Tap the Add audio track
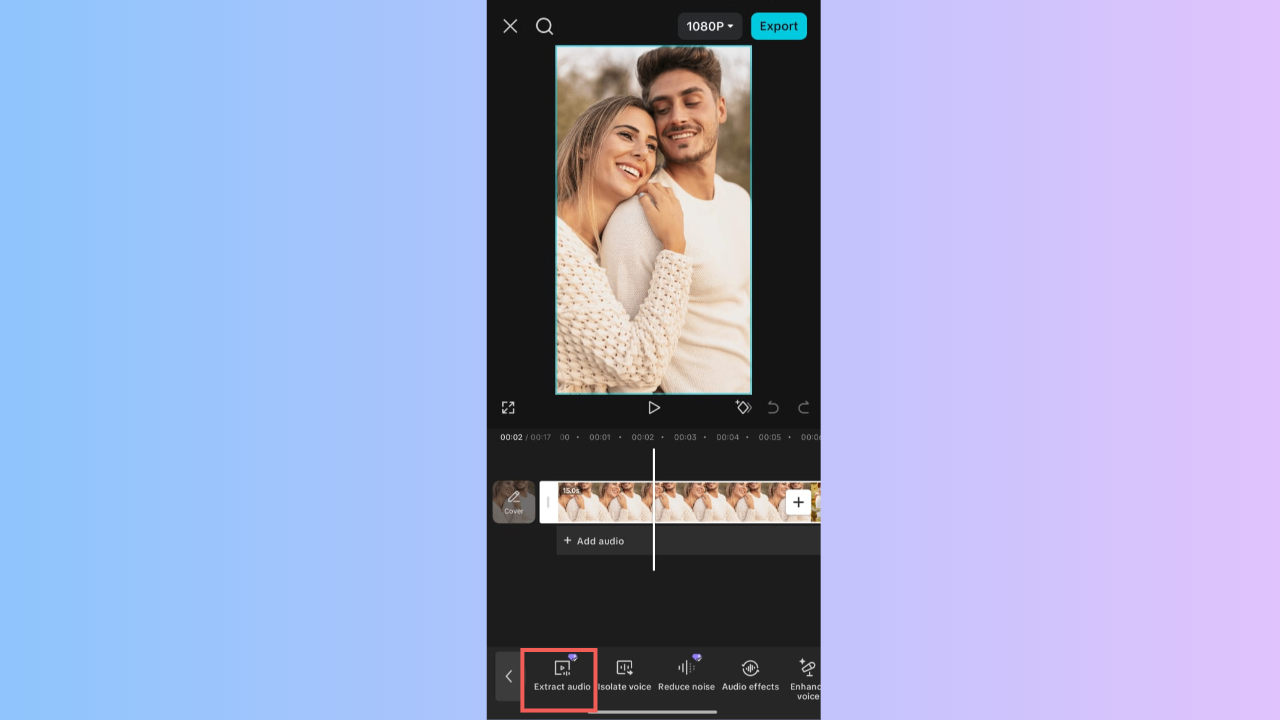The width and height of the screenshot is (1280, 720). point(688,541)
